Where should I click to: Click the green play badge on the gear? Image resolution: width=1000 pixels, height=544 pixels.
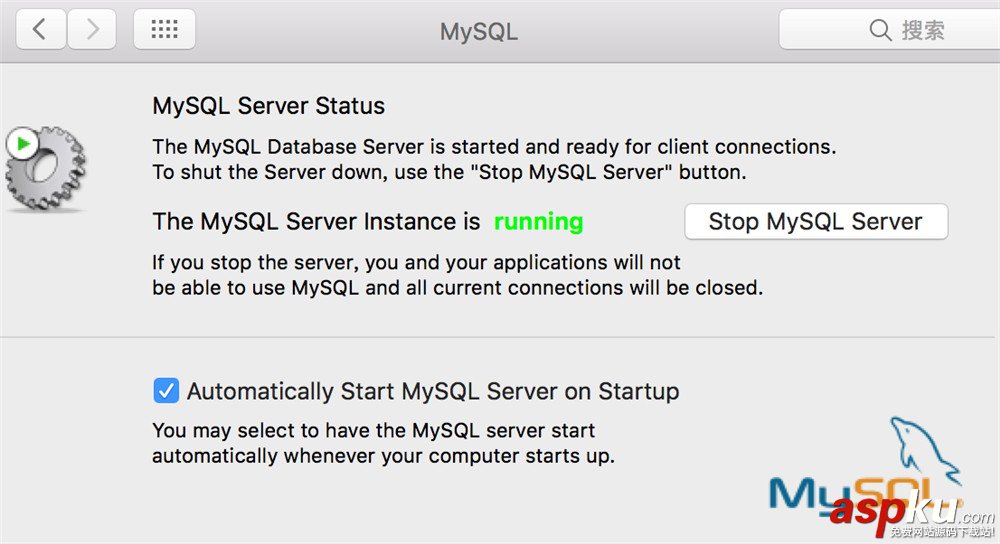(21, 145)
